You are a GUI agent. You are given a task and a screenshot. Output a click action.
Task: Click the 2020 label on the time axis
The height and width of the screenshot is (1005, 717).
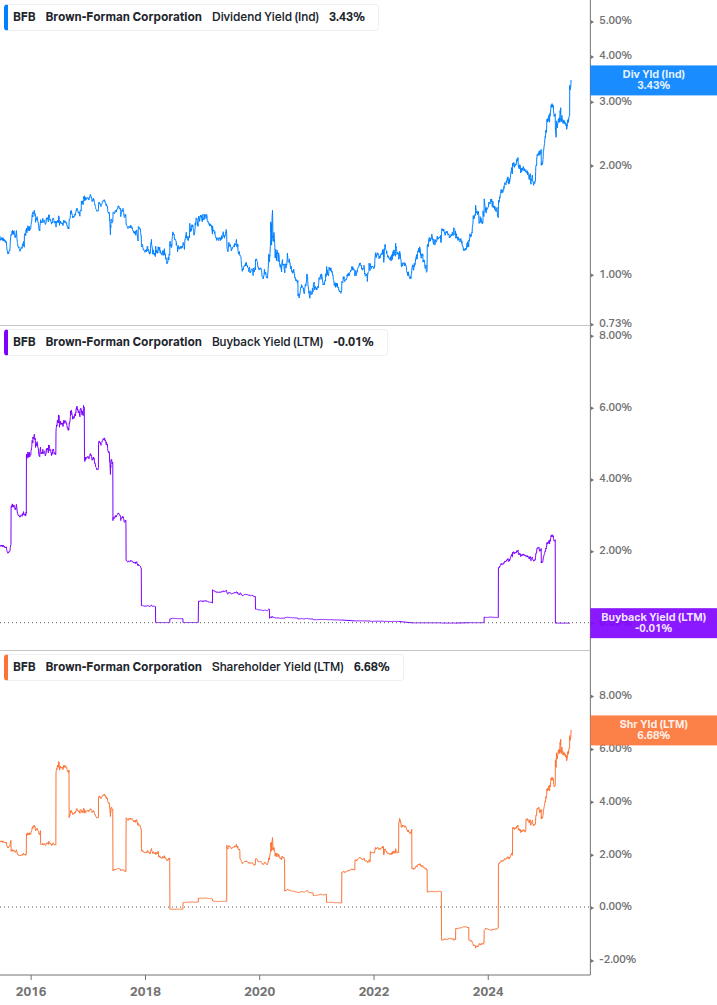[260, 992]
